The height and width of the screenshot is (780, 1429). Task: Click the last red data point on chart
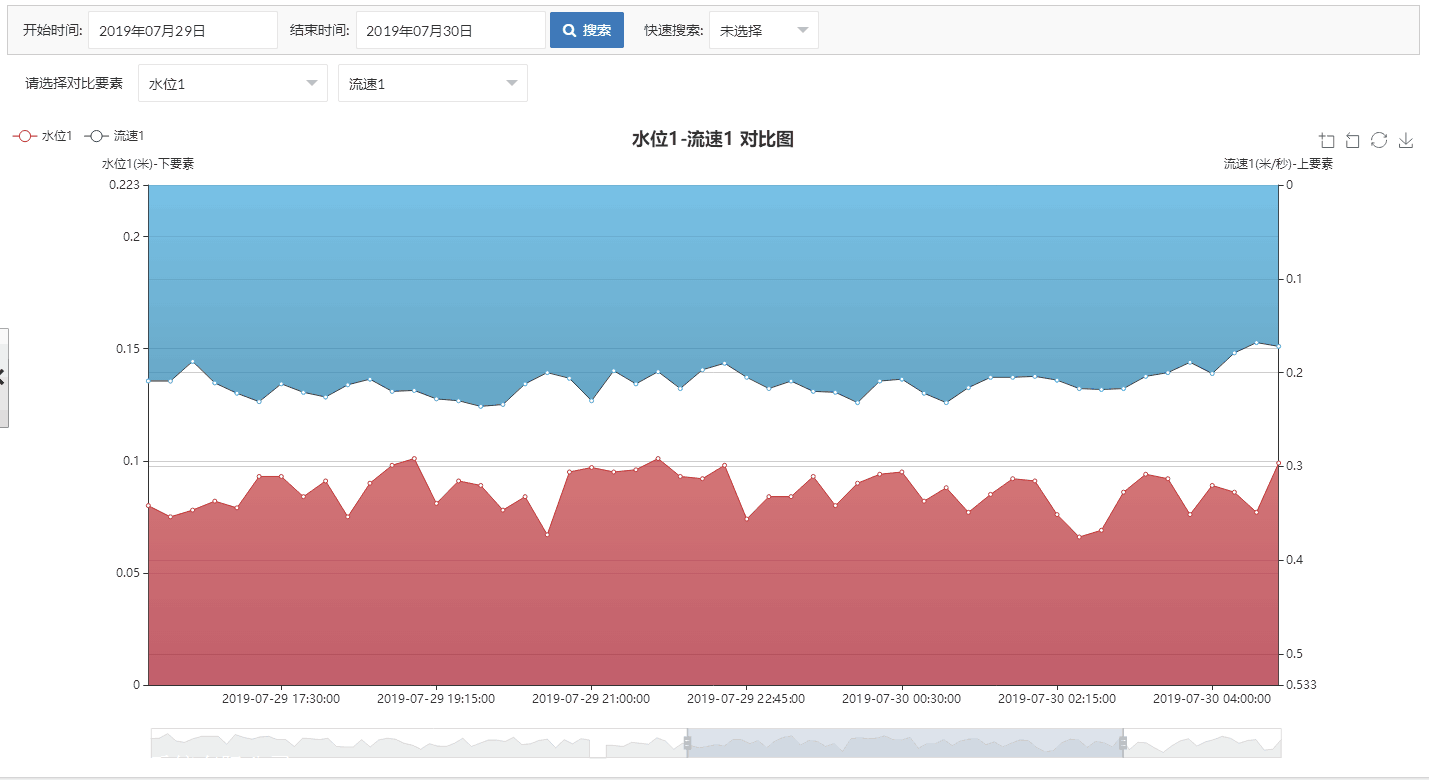coord(1278,463)
